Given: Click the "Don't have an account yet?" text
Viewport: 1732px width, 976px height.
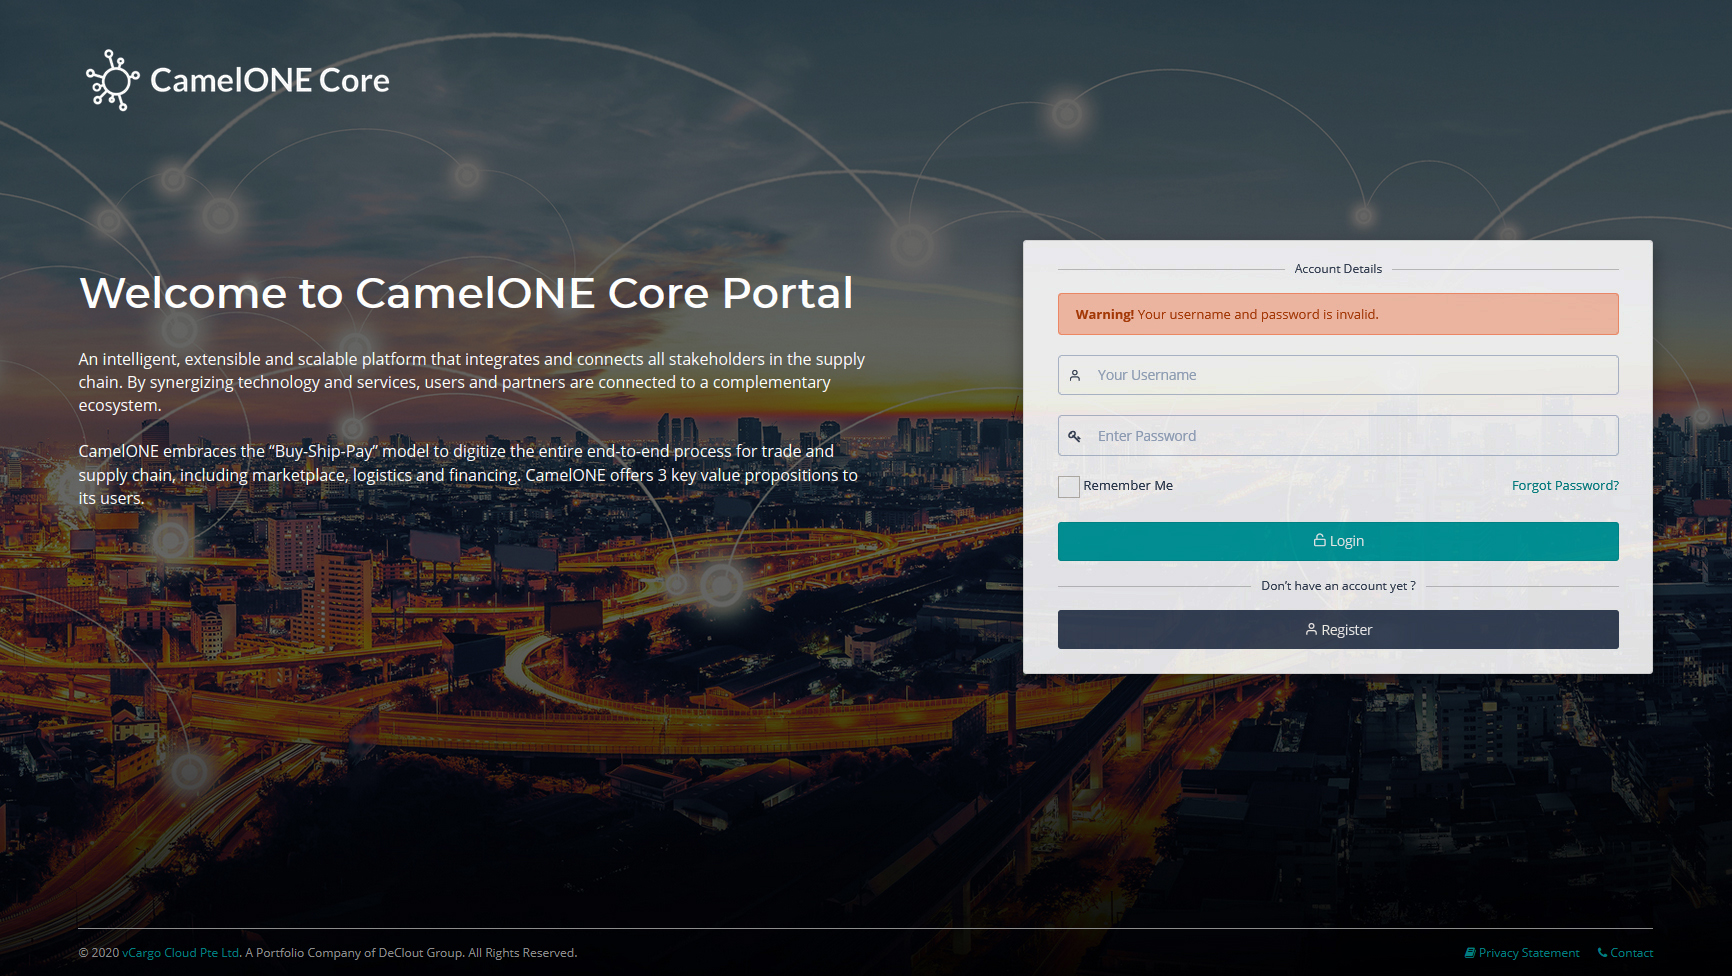Looking at the screenshot, I should [1338, 586].
